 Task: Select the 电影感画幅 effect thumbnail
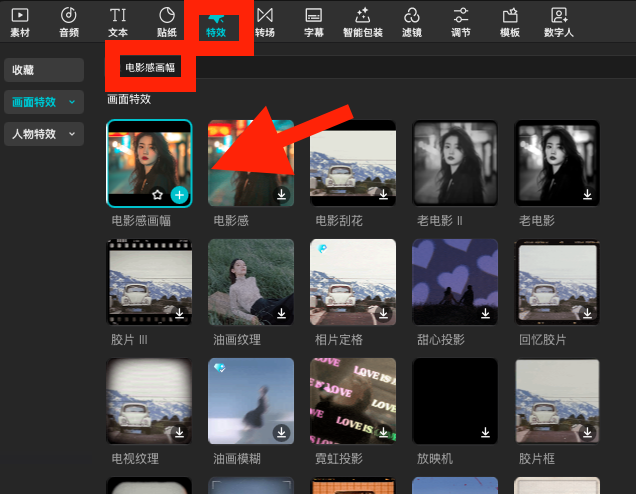tap(149, 163)
